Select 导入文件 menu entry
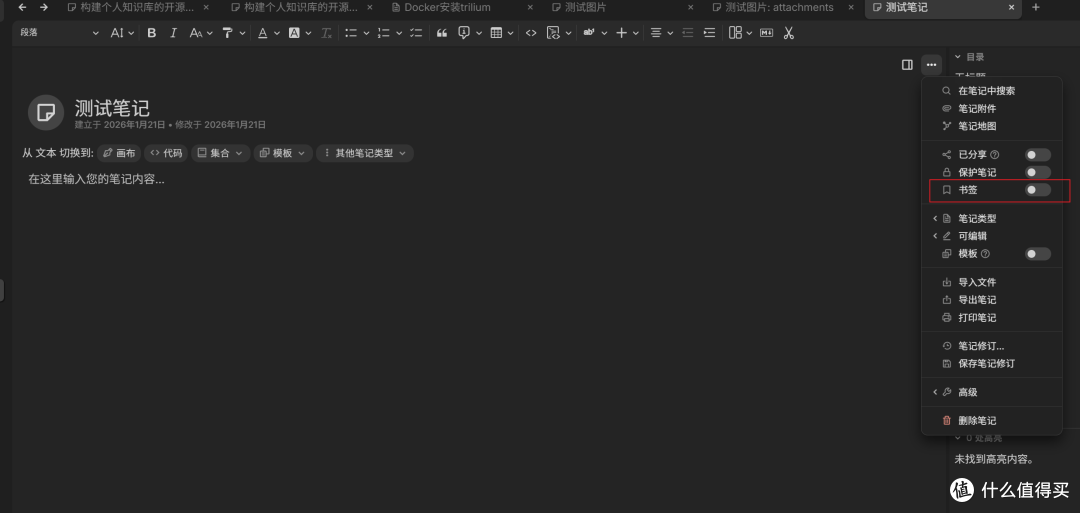Viewport: 1080px width, 513px height. [992, 282]
